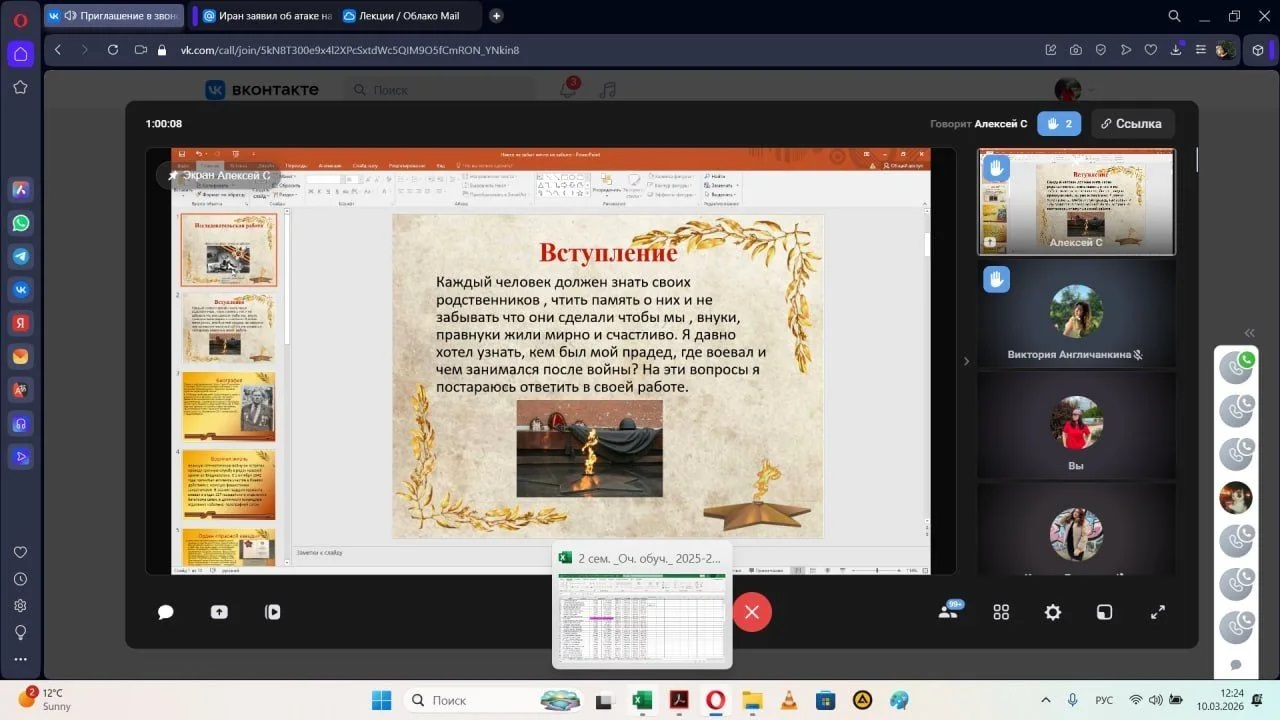
Task: Collapse the participants panel with the chevron
Action: coord(966,361)
